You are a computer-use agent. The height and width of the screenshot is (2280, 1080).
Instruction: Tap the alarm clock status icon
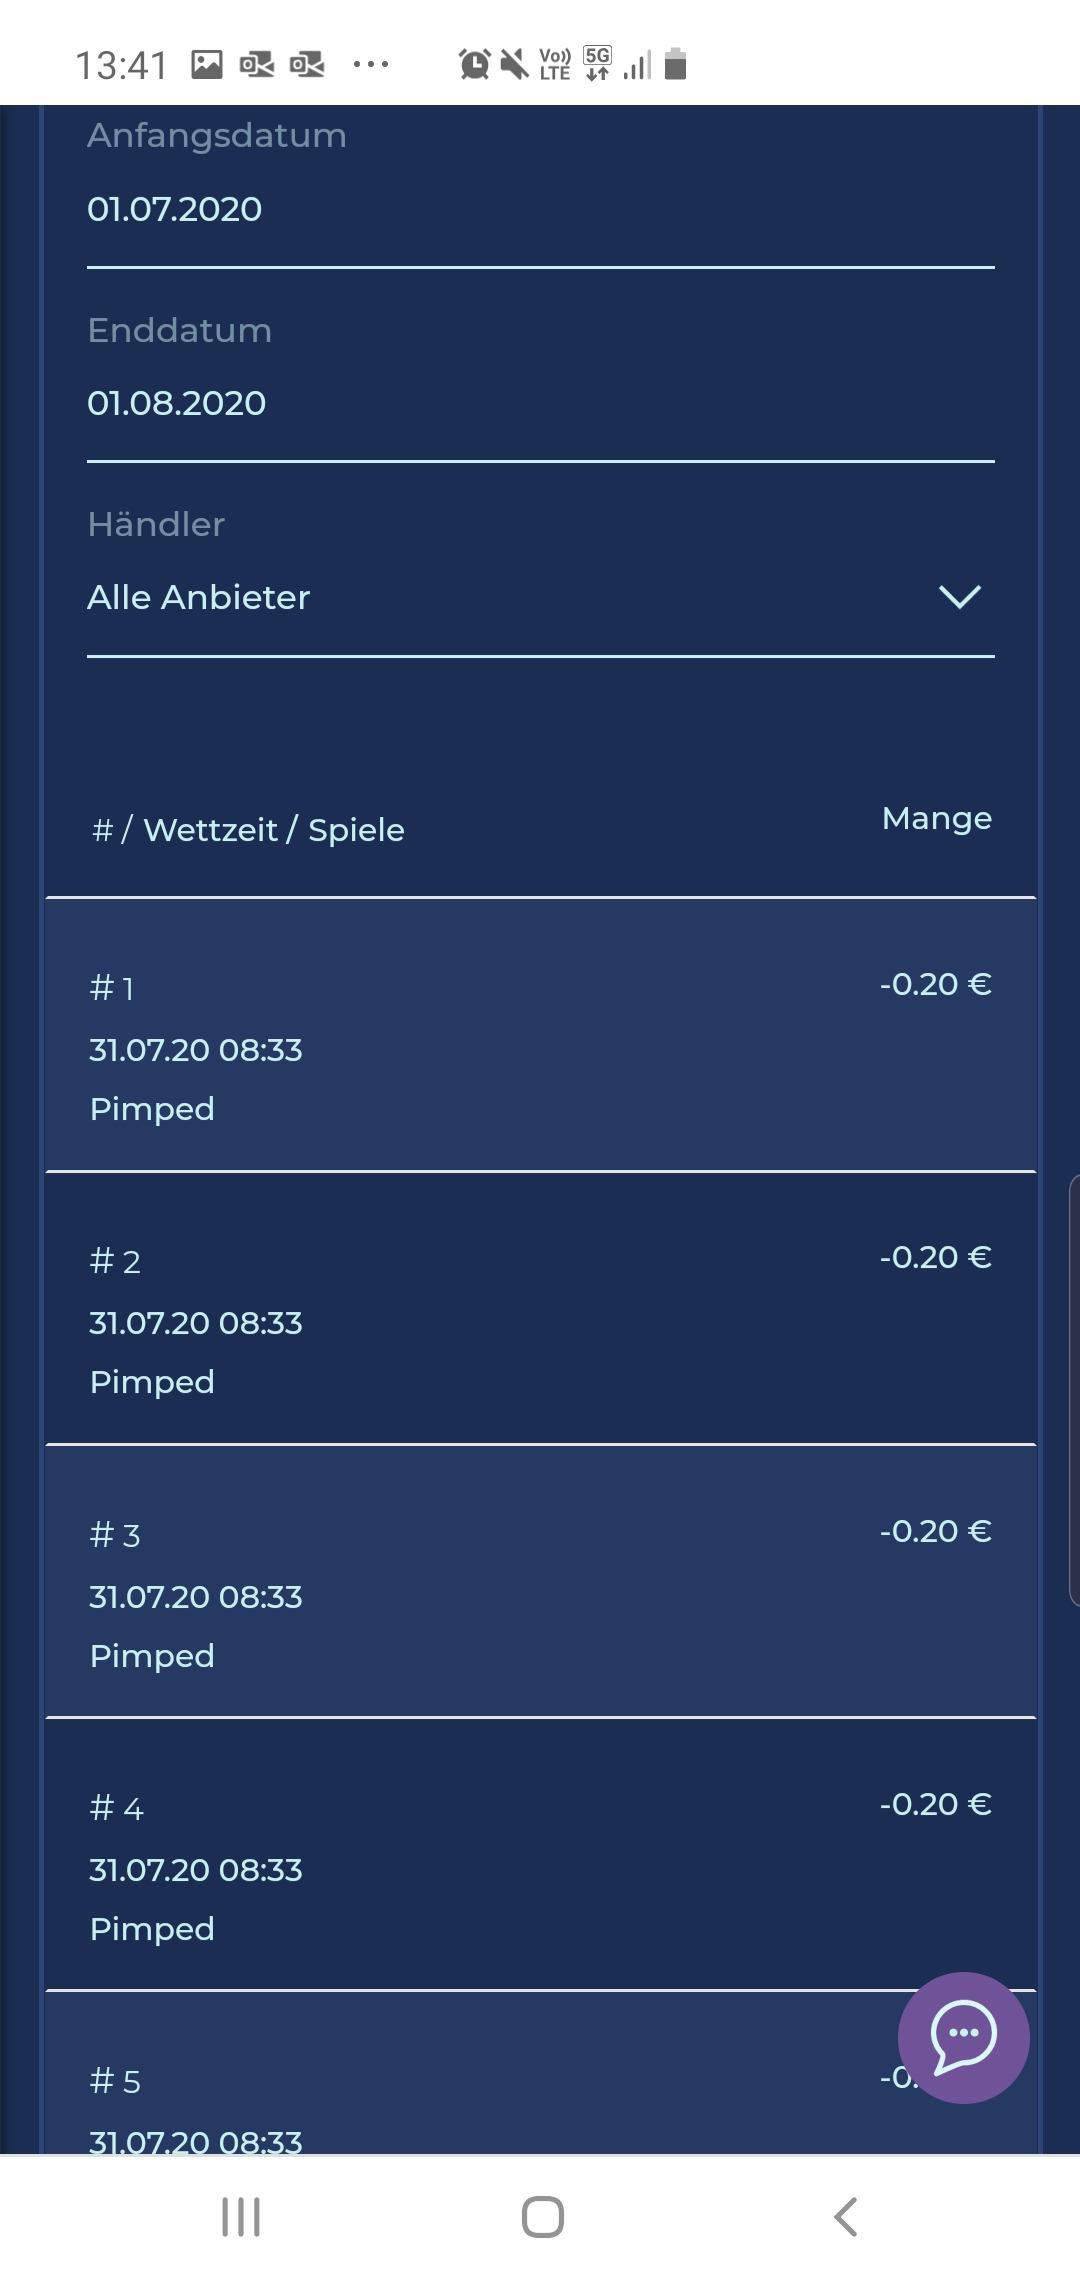tap(474, 65)
